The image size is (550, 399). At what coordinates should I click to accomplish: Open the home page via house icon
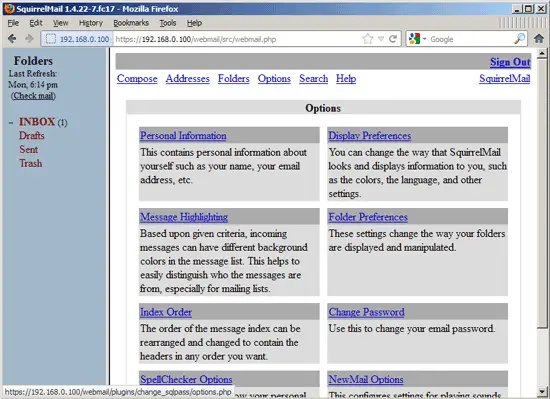[x=539, y=38]
